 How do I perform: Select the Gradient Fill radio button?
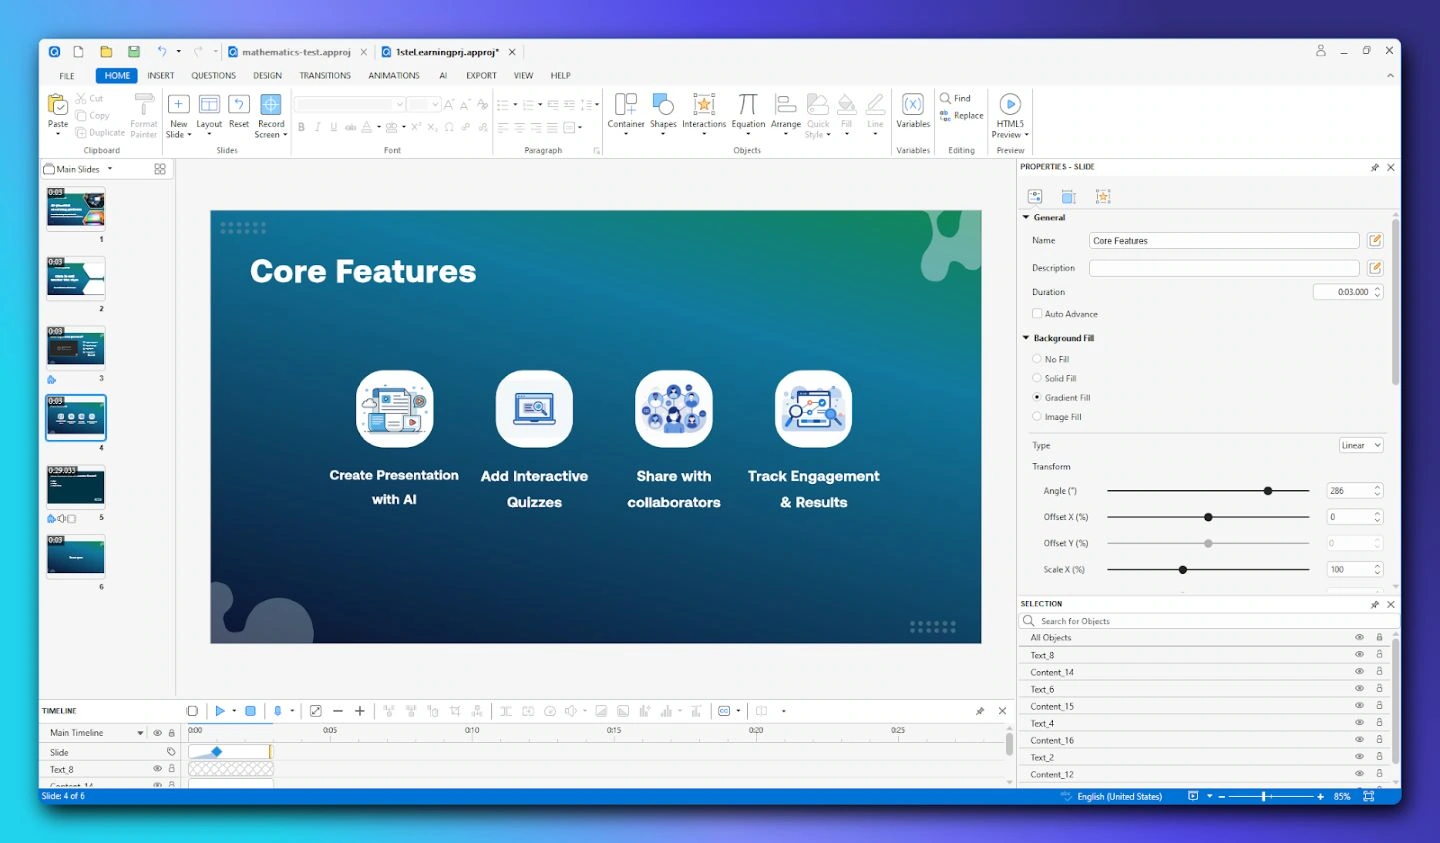click(x=1037, y=397)
